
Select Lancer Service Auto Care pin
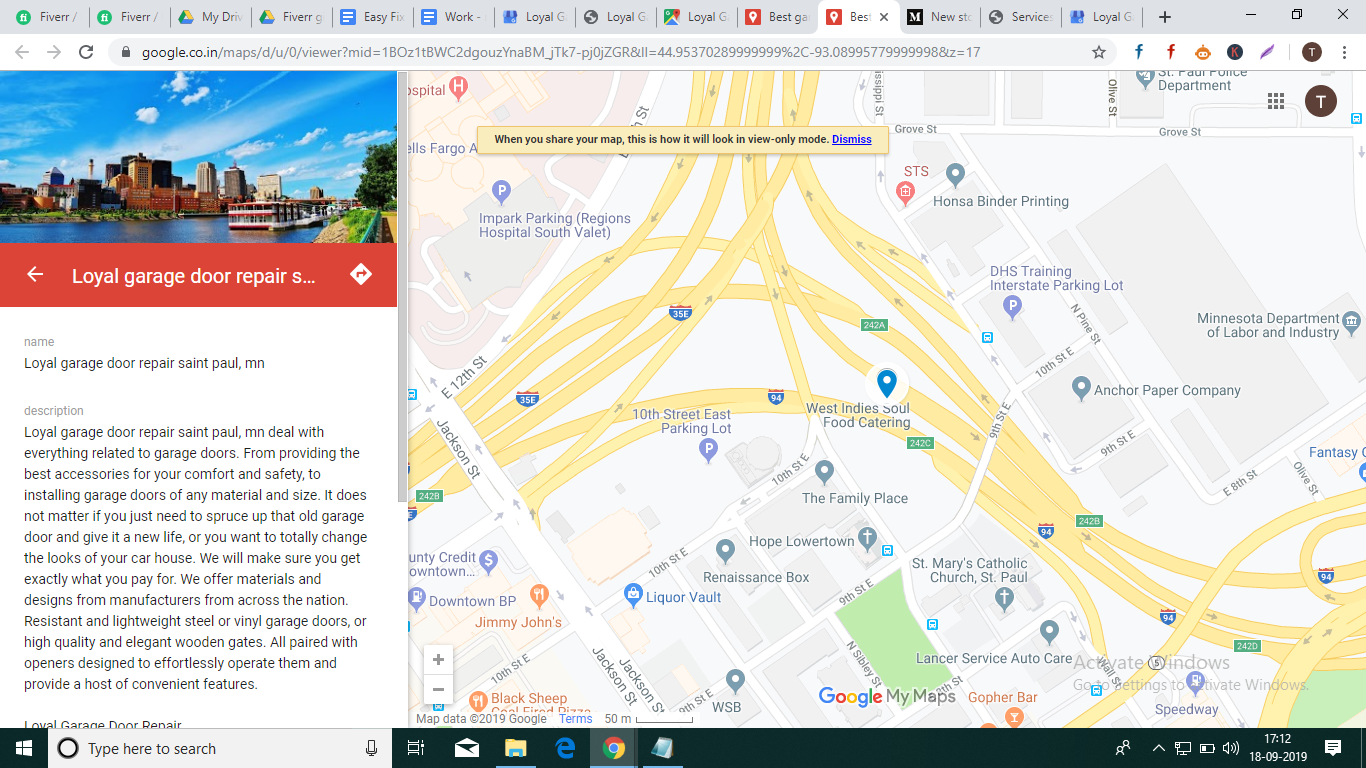[x=1049, y=632]
